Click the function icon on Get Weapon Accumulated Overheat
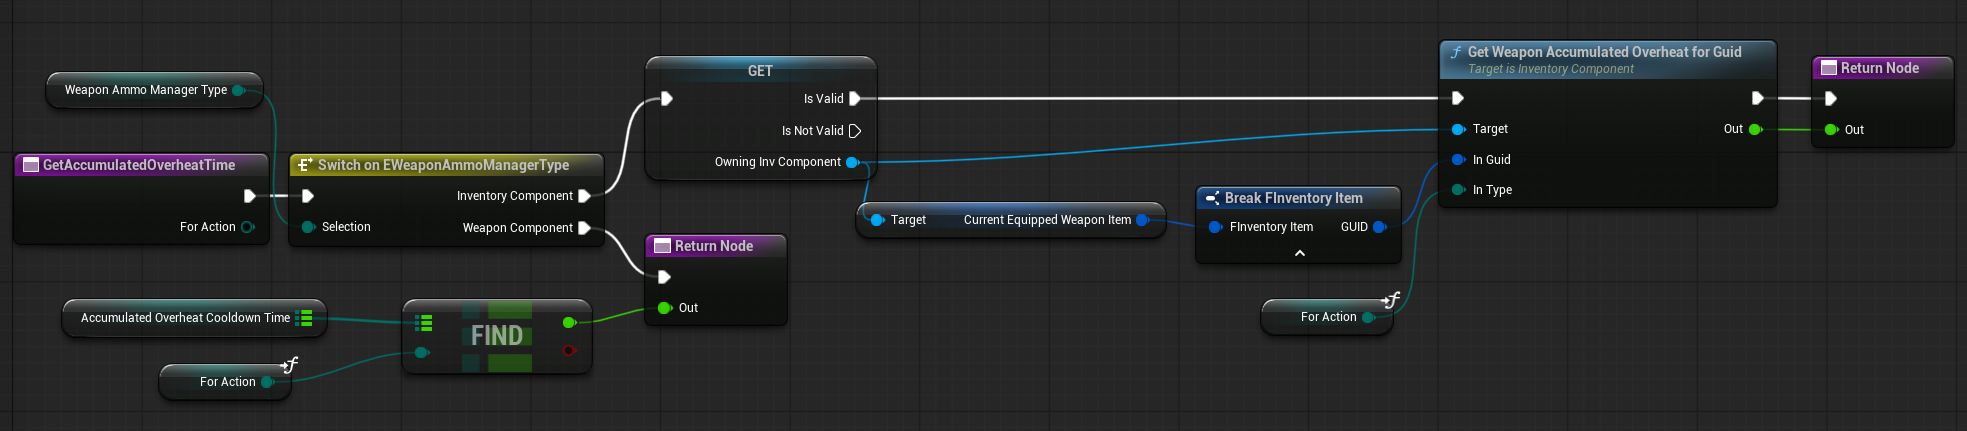This screenshot has width=1967, height=431. tap(1456, 52)
